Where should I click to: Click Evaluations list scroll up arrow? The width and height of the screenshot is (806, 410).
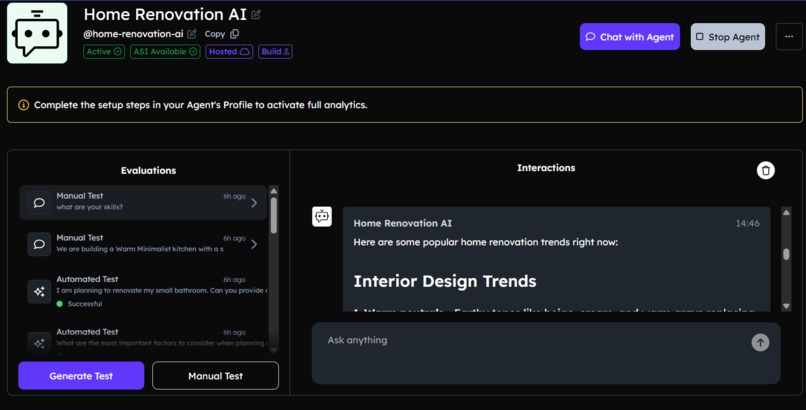[x=273, y=191]
